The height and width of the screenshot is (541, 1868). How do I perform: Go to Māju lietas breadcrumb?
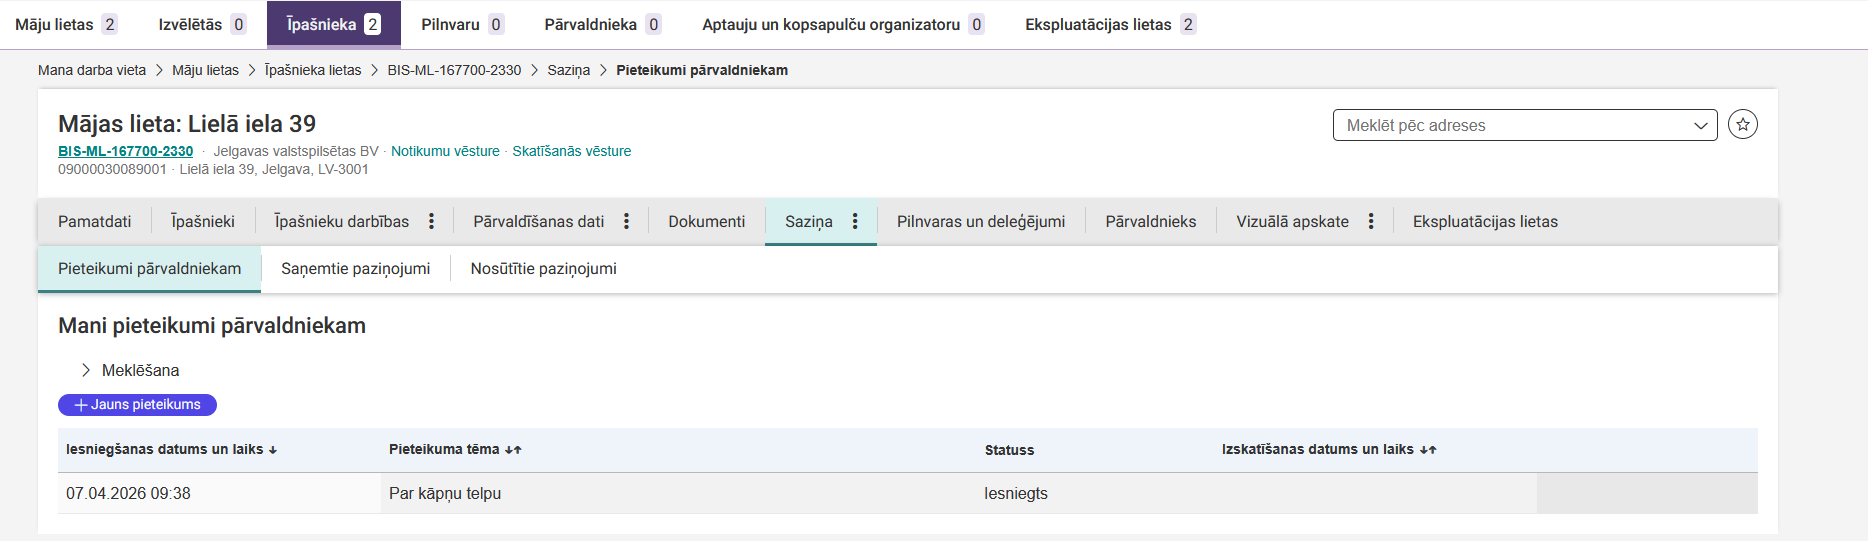[x=205, y=70]
